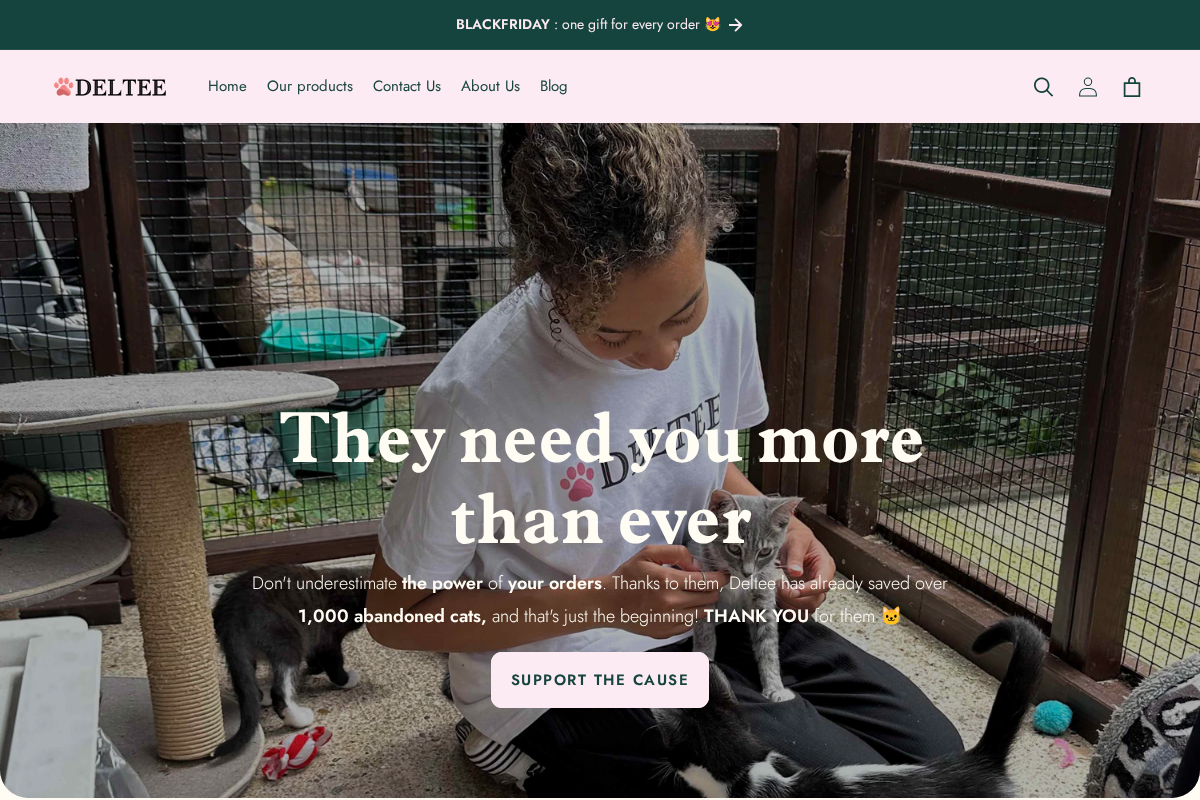
Task: Open the search magnifier icon
Action: pyautogui.click(x=1043, y=87)
